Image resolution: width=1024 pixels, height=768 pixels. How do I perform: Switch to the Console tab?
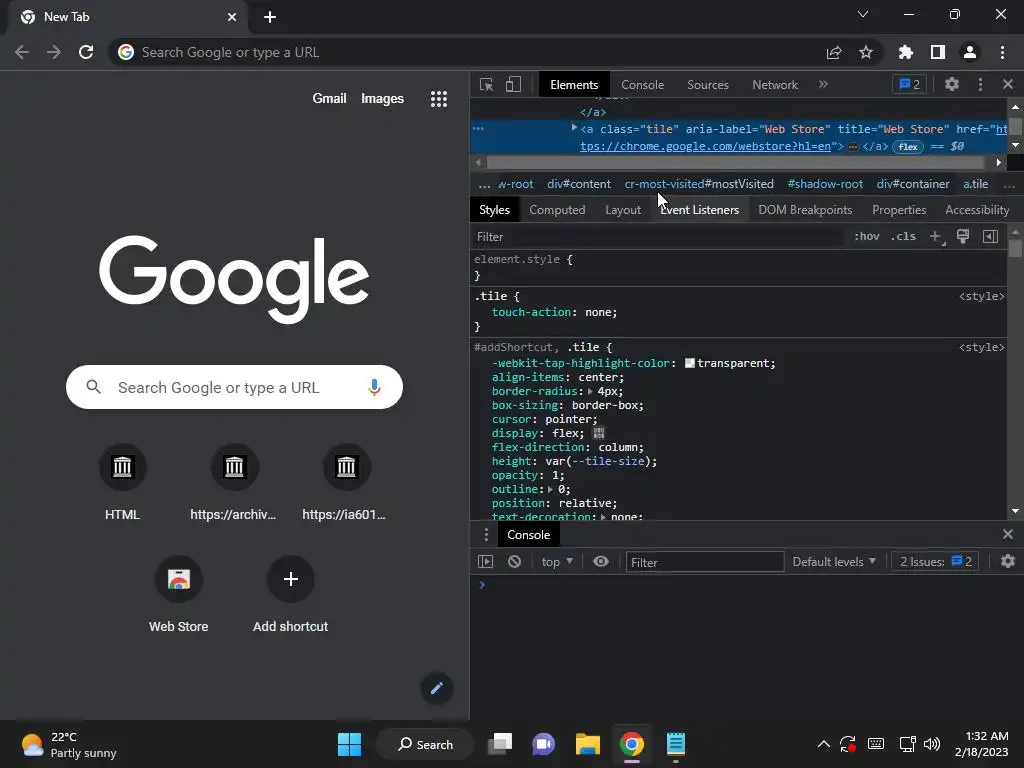[x=642, y=85]
